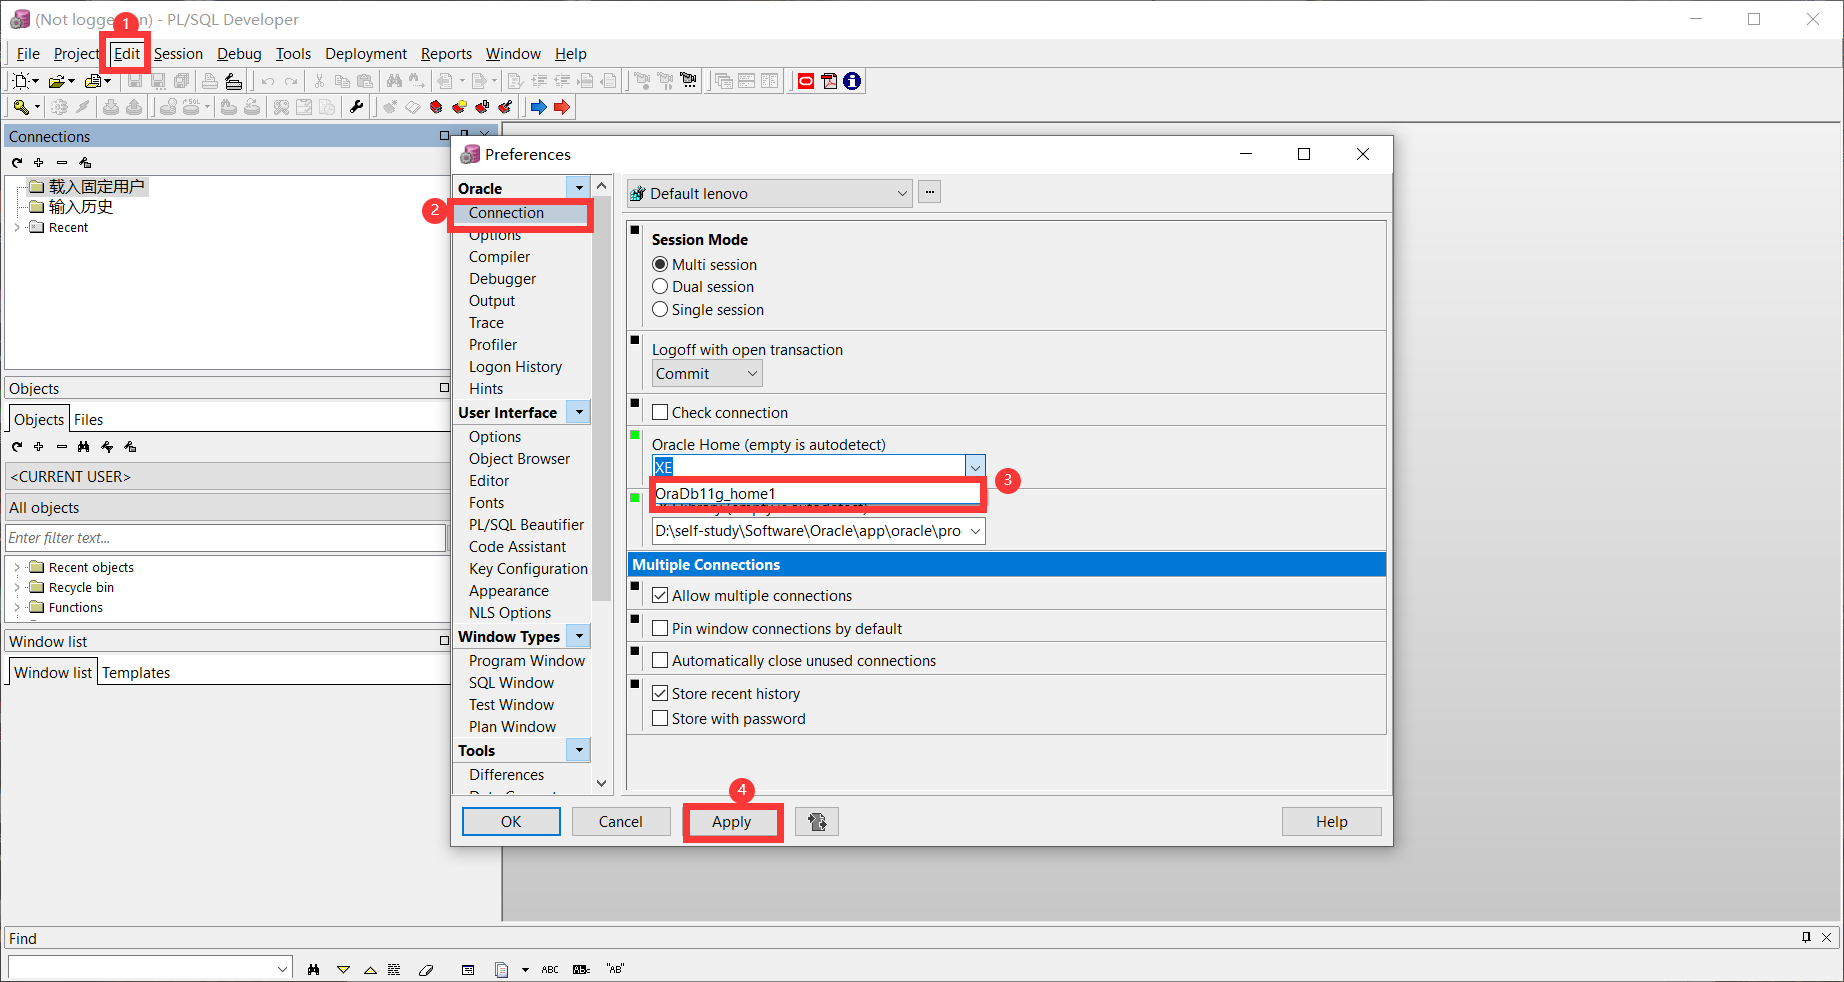This screenshot has height=982, width=1844.
Task: Click the Find binoculars icon in main toolbar
Action: click(395, 81)
